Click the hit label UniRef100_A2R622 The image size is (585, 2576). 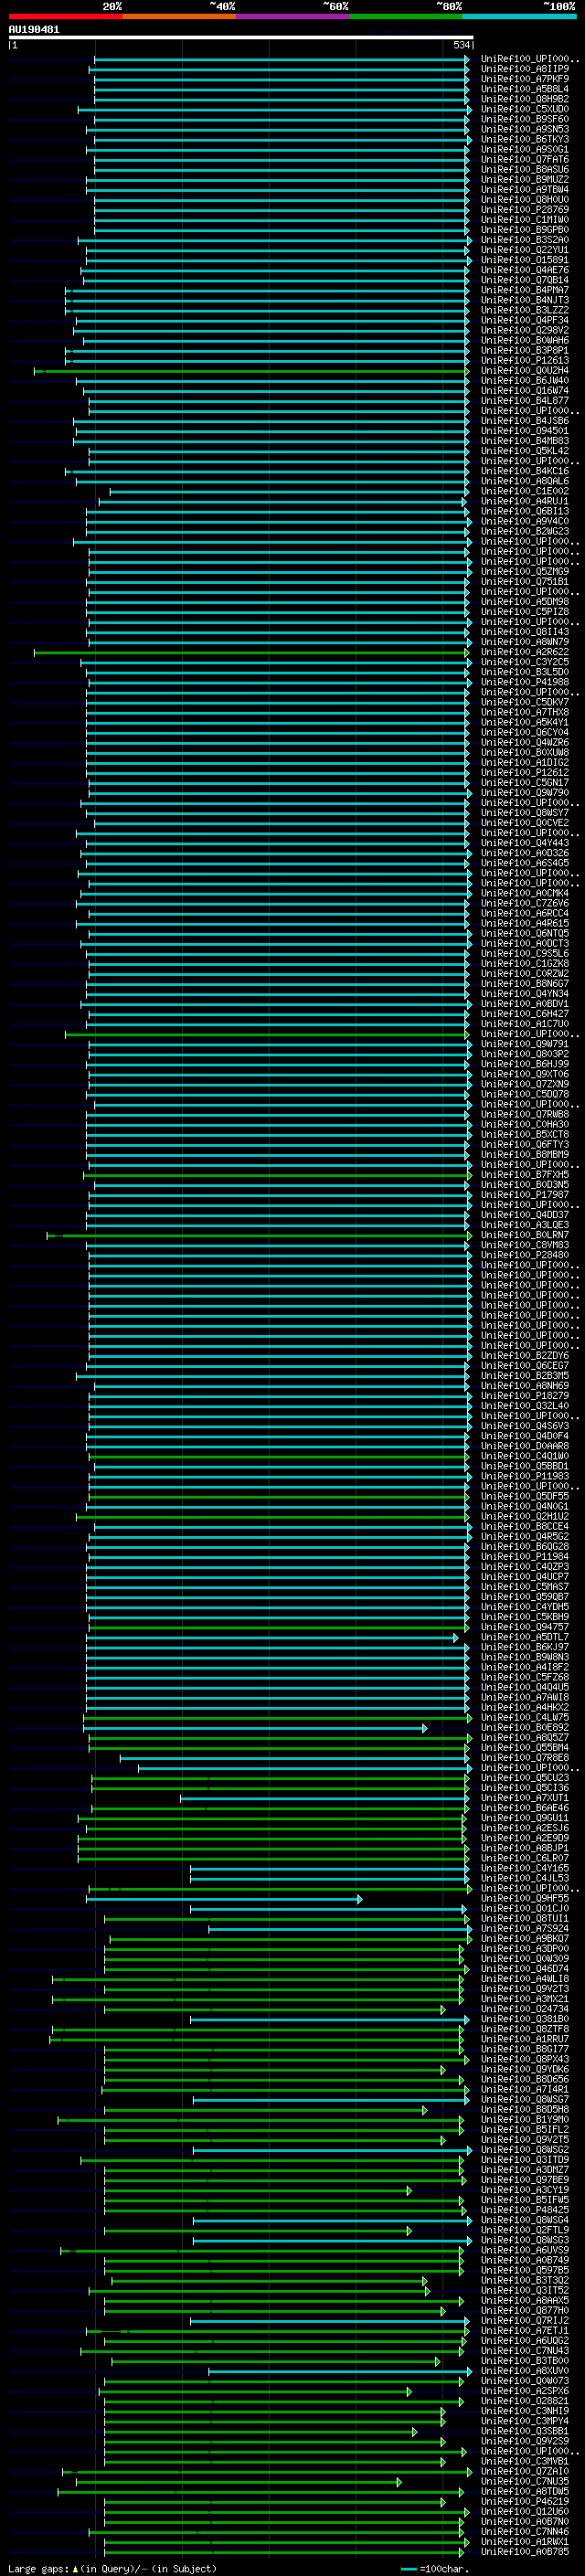pos(525,652)
